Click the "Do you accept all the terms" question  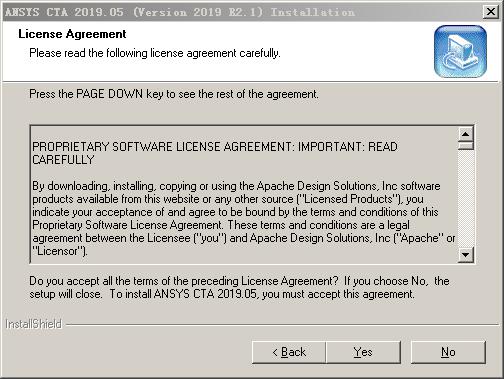click(x=239, y=281)
